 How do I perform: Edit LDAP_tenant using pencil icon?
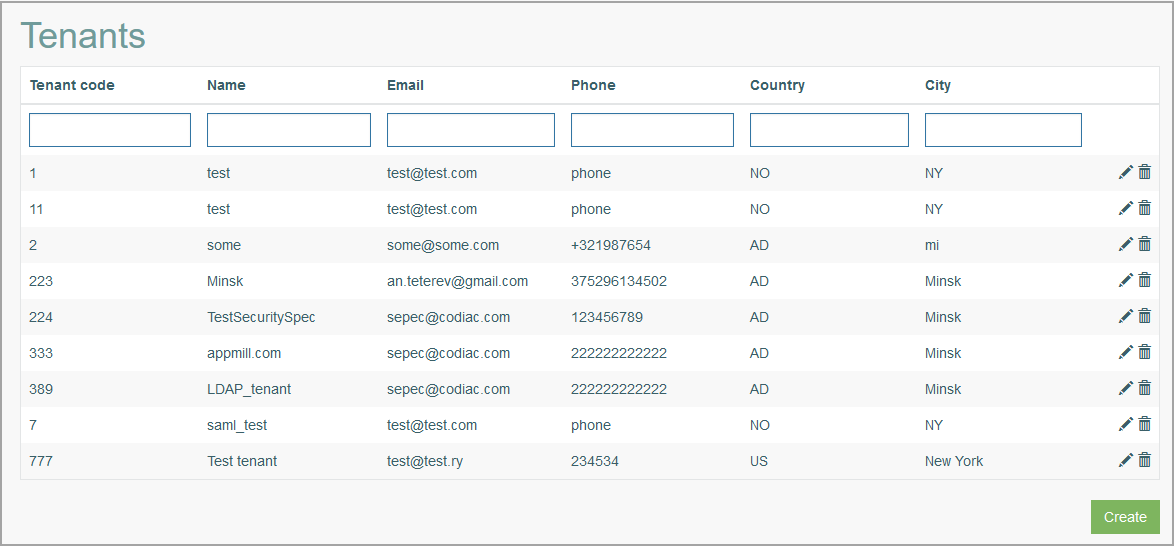(1125, 388)
